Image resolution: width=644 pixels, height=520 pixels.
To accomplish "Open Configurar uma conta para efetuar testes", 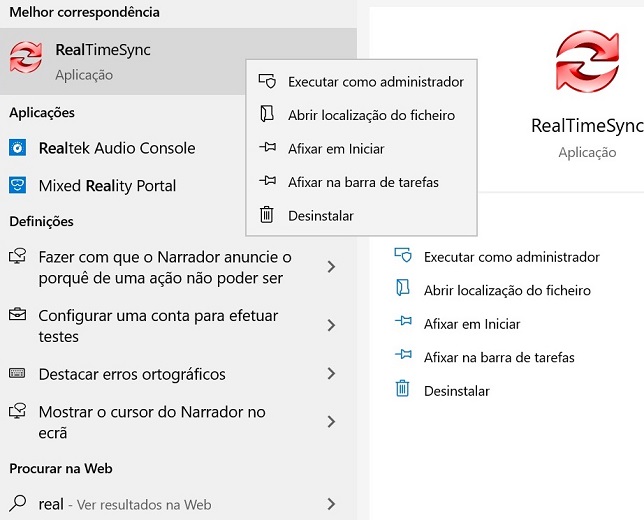I will 178,326.
